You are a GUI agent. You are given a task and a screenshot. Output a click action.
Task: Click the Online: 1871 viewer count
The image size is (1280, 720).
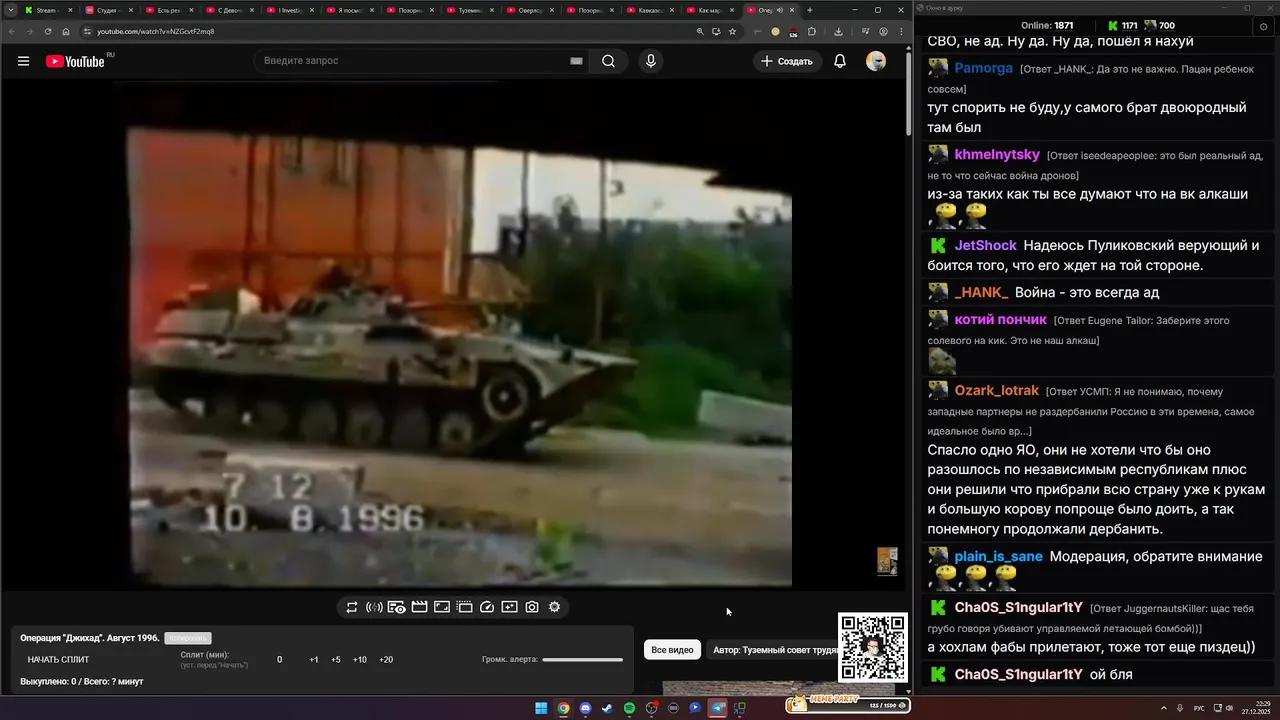tap(1047, 26)
